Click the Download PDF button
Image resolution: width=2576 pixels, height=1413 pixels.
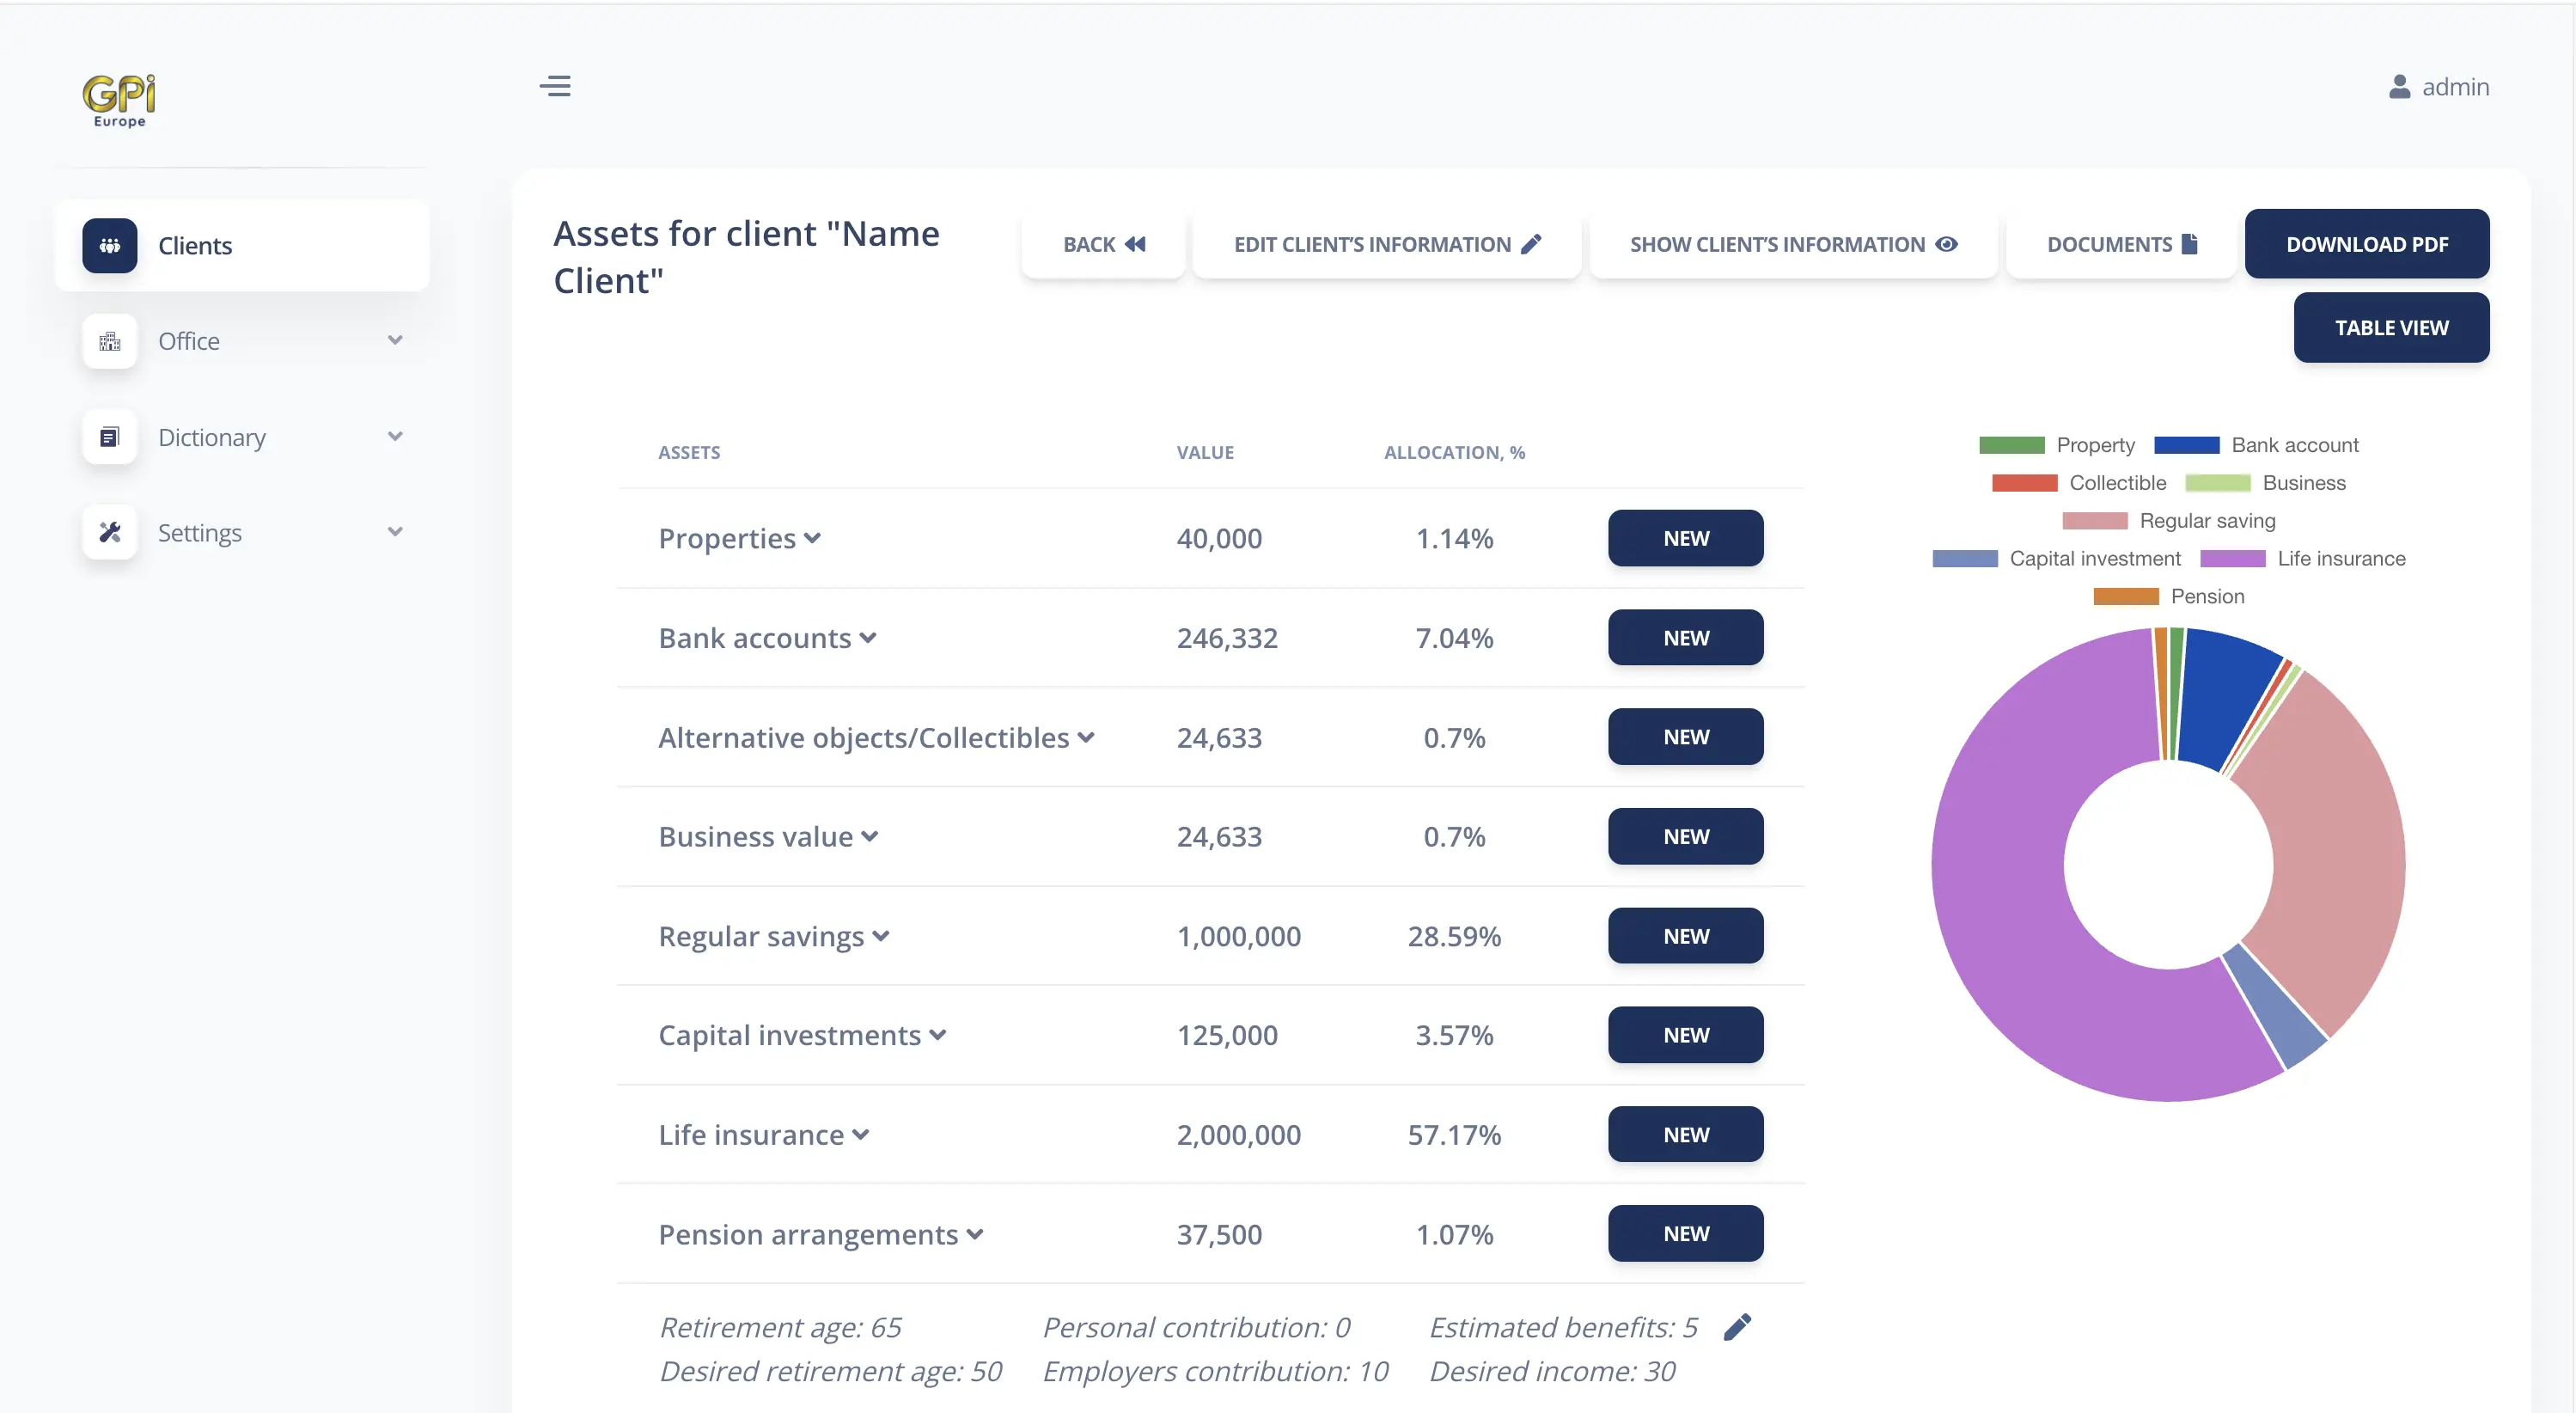[2366, 244]
